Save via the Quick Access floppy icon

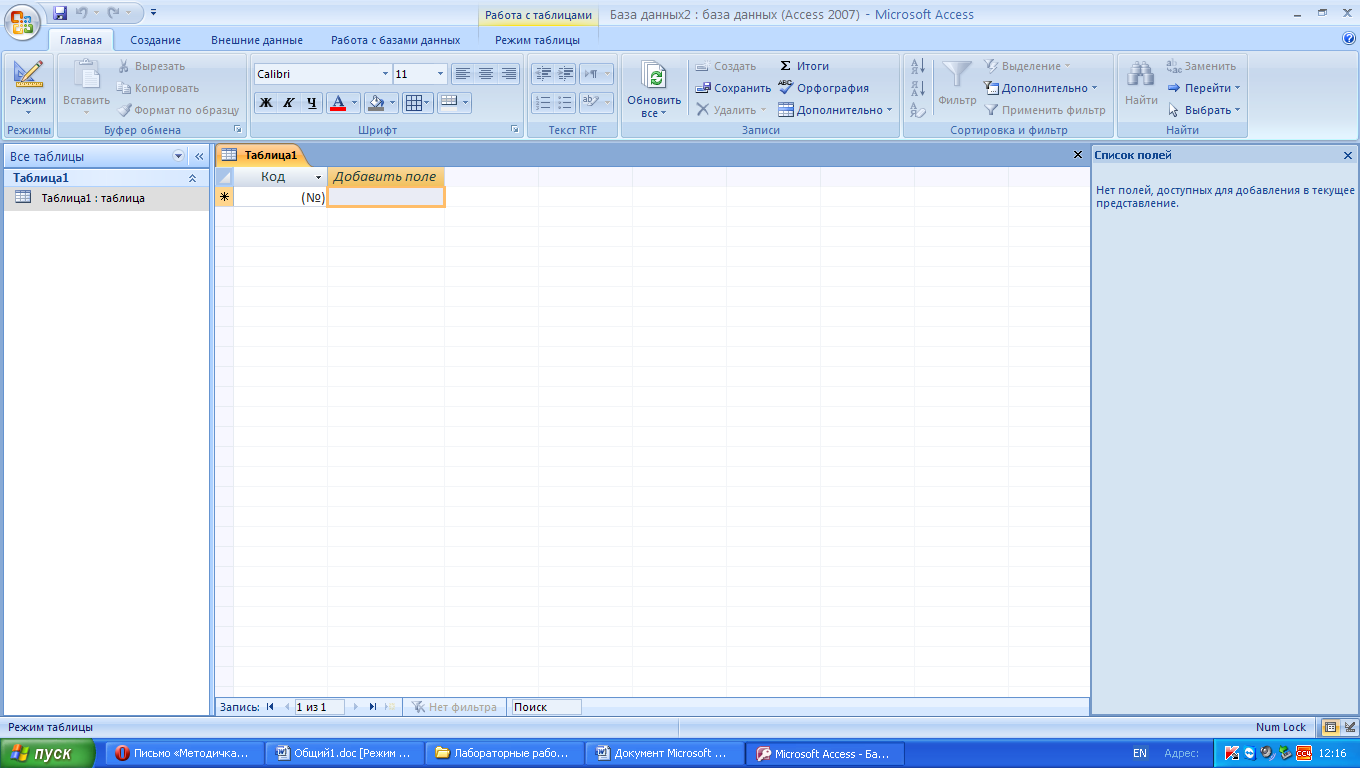(x=60, y=13)
